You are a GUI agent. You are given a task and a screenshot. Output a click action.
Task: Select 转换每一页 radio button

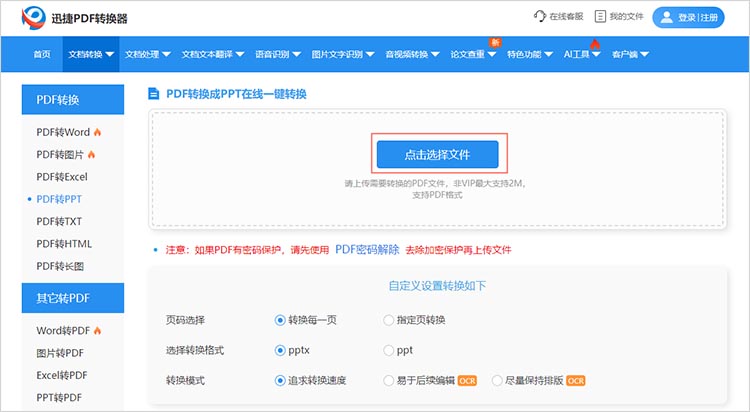[x=280, y=320]
